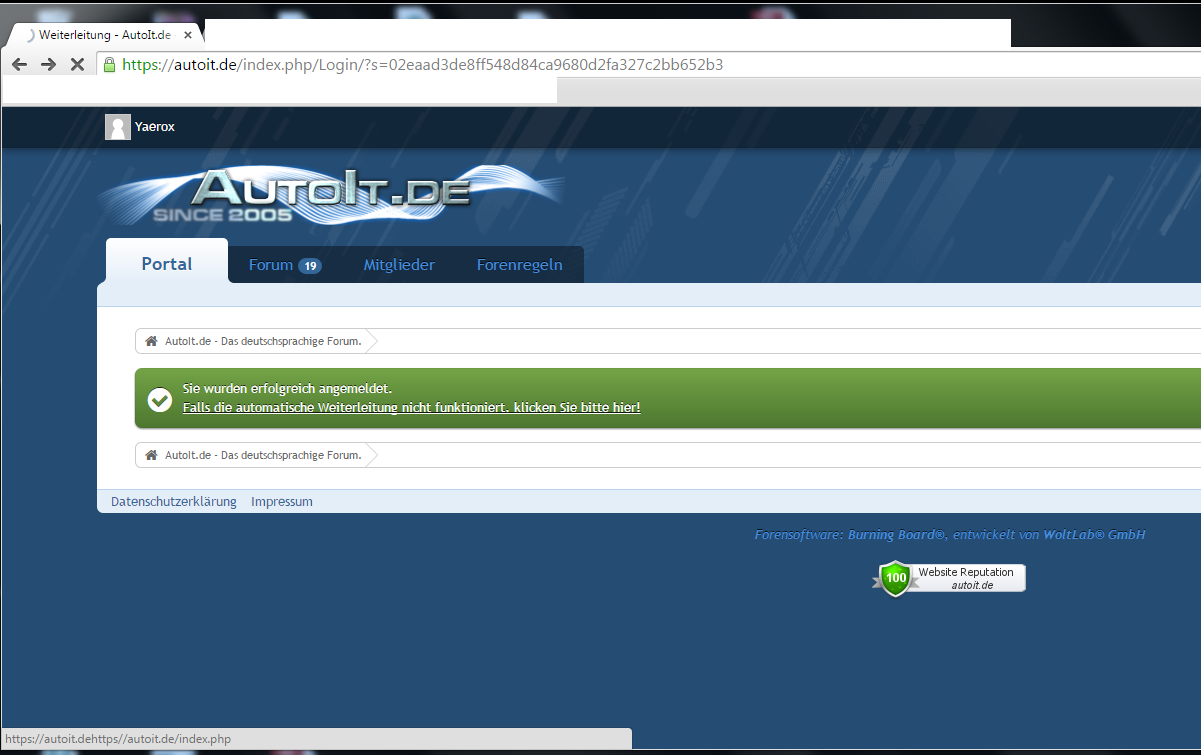This screenshot has height=755, width=1201.
Task: Click the browser back arrow button
Action: (19, 65)
